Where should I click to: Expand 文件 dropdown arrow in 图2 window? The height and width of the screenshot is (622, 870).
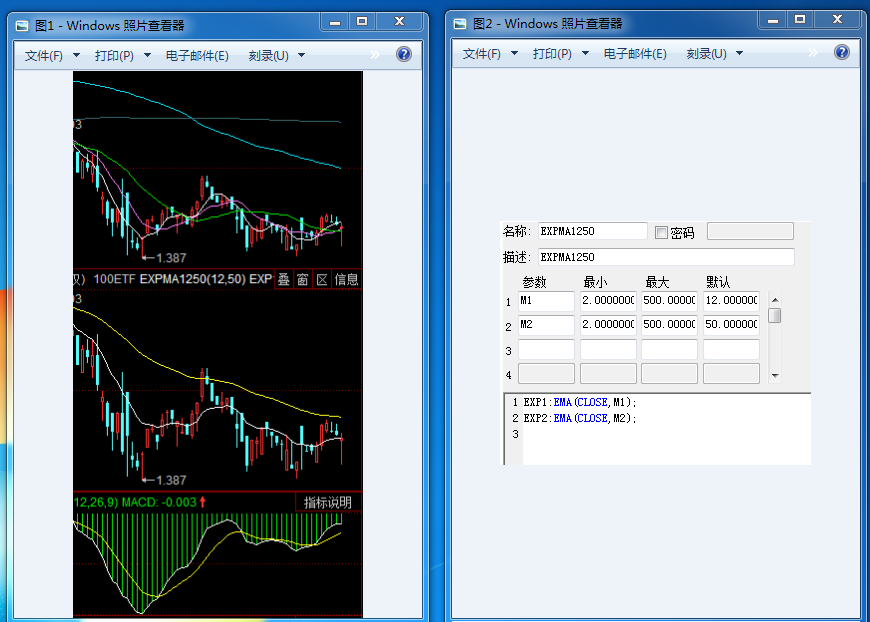click(514, 54)
